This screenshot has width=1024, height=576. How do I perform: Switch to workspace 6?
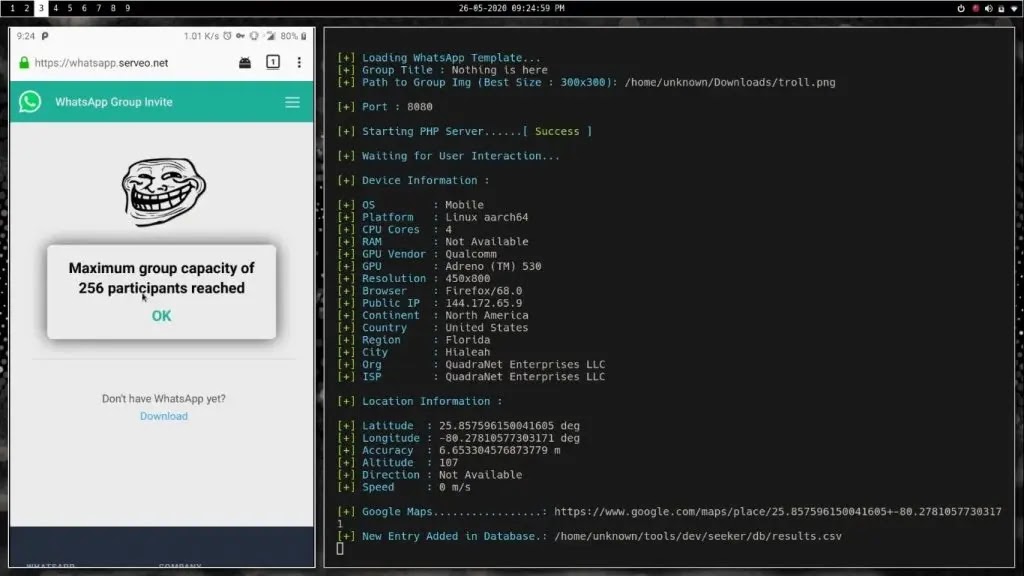[x=84, y=8]
